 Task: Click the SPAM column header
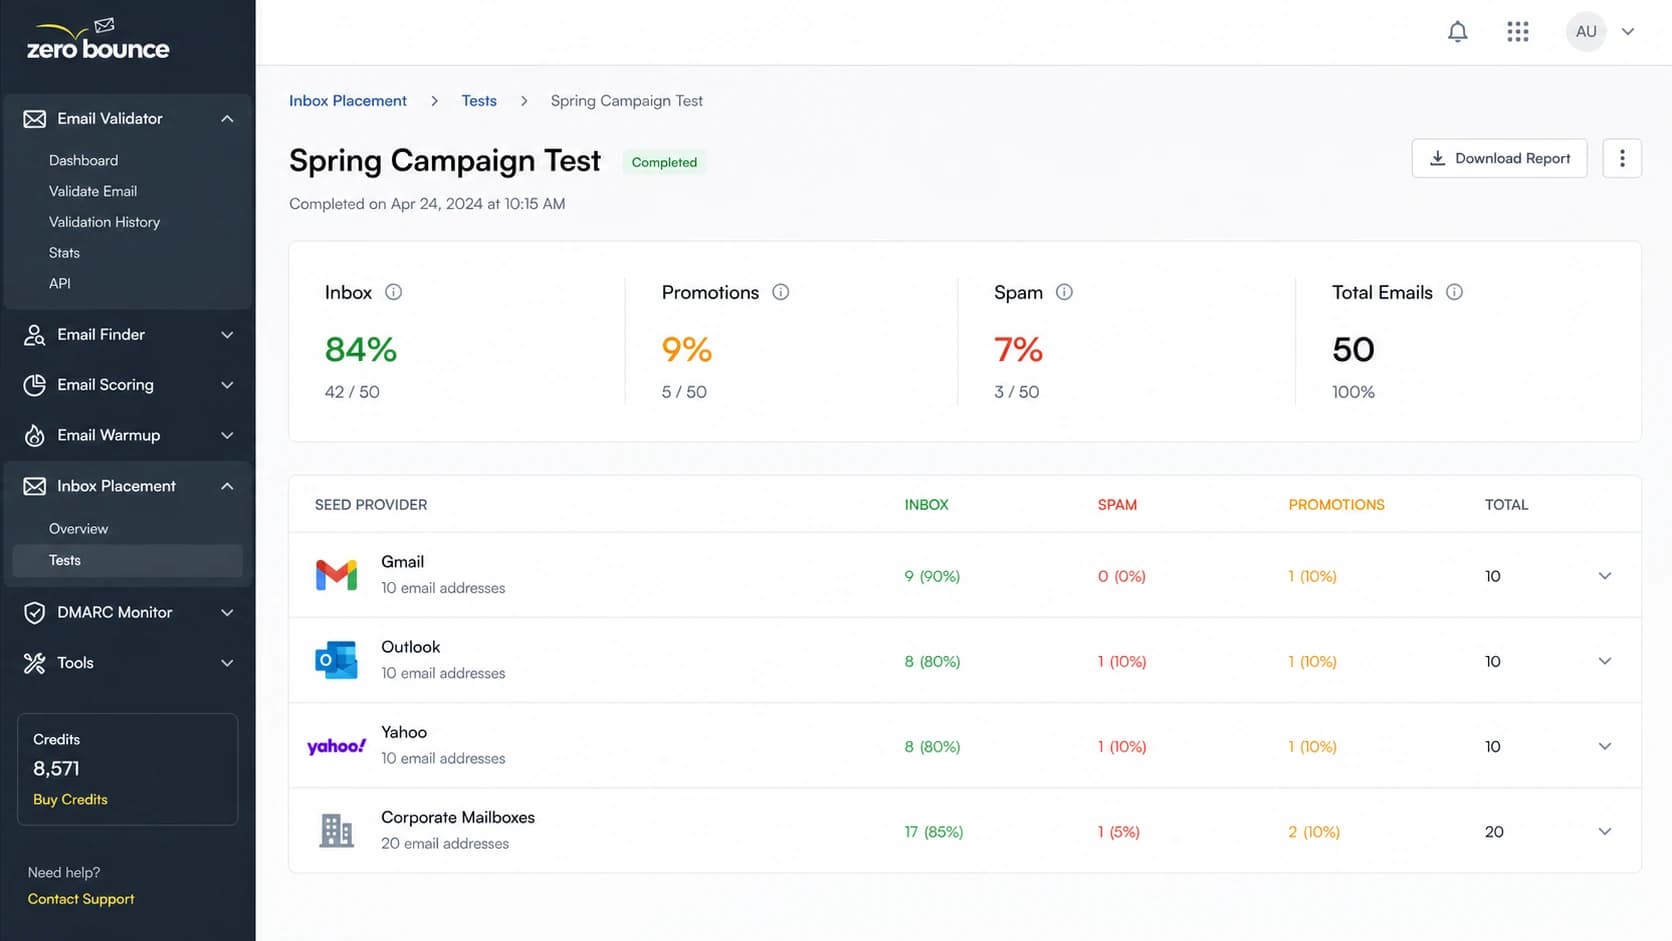point(1117,505)
